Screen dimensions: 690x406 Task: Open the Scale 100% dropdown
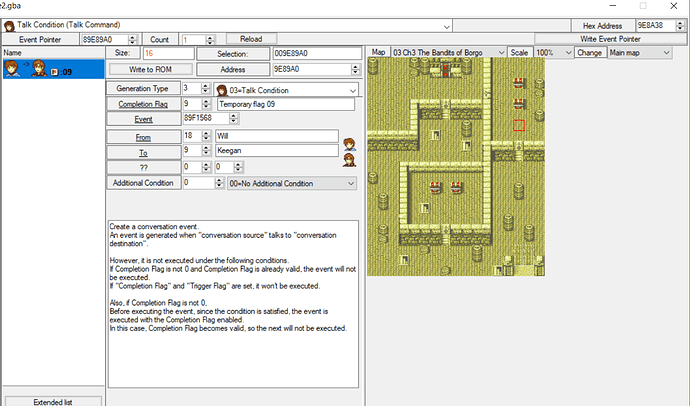(x=568, y=53)
